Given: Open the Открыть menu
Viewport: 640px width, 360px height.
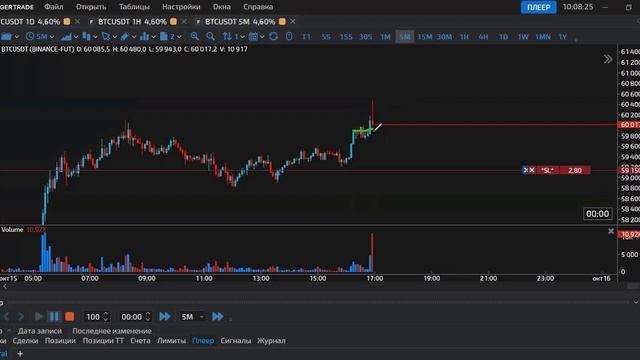Looking at the screenshot, I should click(x=91, y=7).
